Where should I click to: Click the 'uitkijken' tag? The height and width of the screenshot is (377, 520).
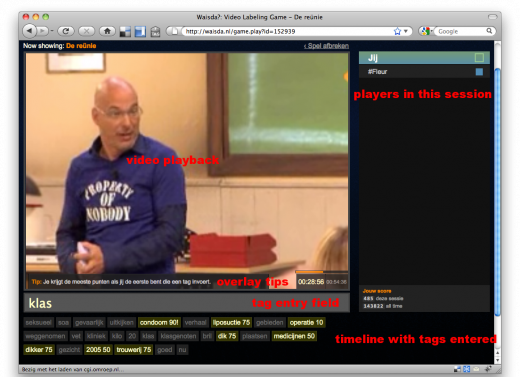click(121, 322)
